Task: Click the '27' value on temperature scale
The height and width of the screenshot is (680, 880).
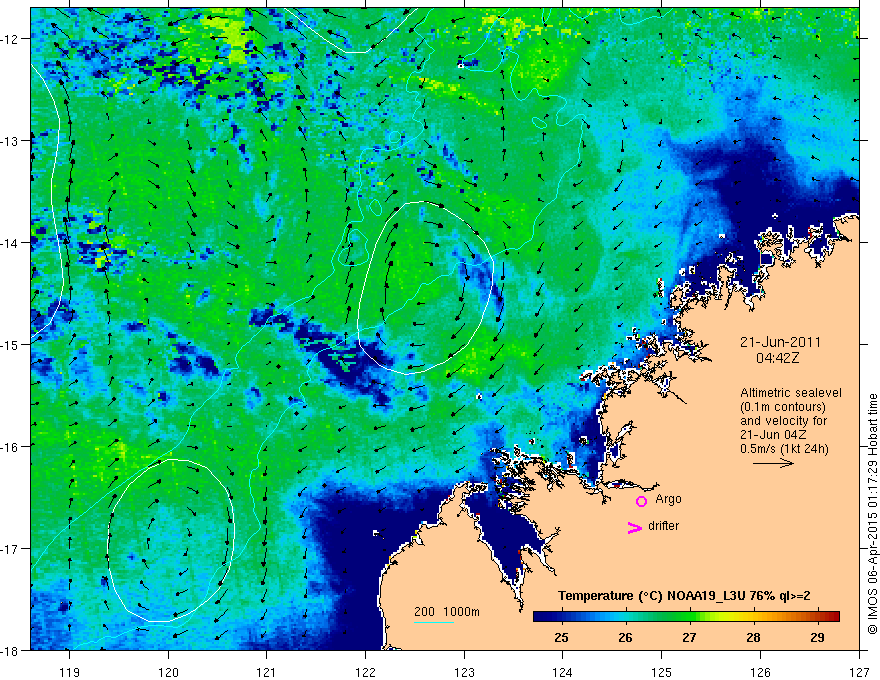Action: (x=689, y=638)
